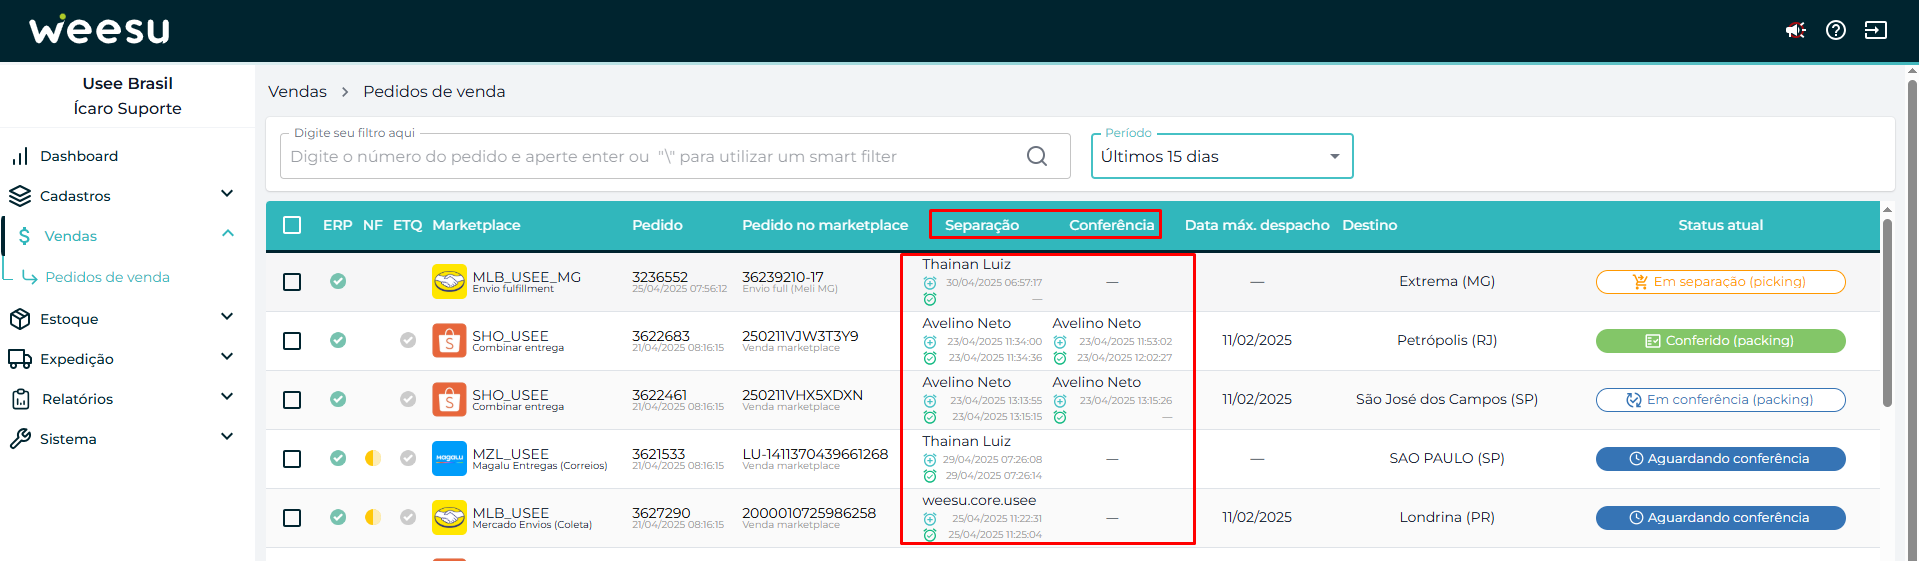Click Em separação (picking) status badge
Screen dimensions: 1919x561
[1720, 282]
